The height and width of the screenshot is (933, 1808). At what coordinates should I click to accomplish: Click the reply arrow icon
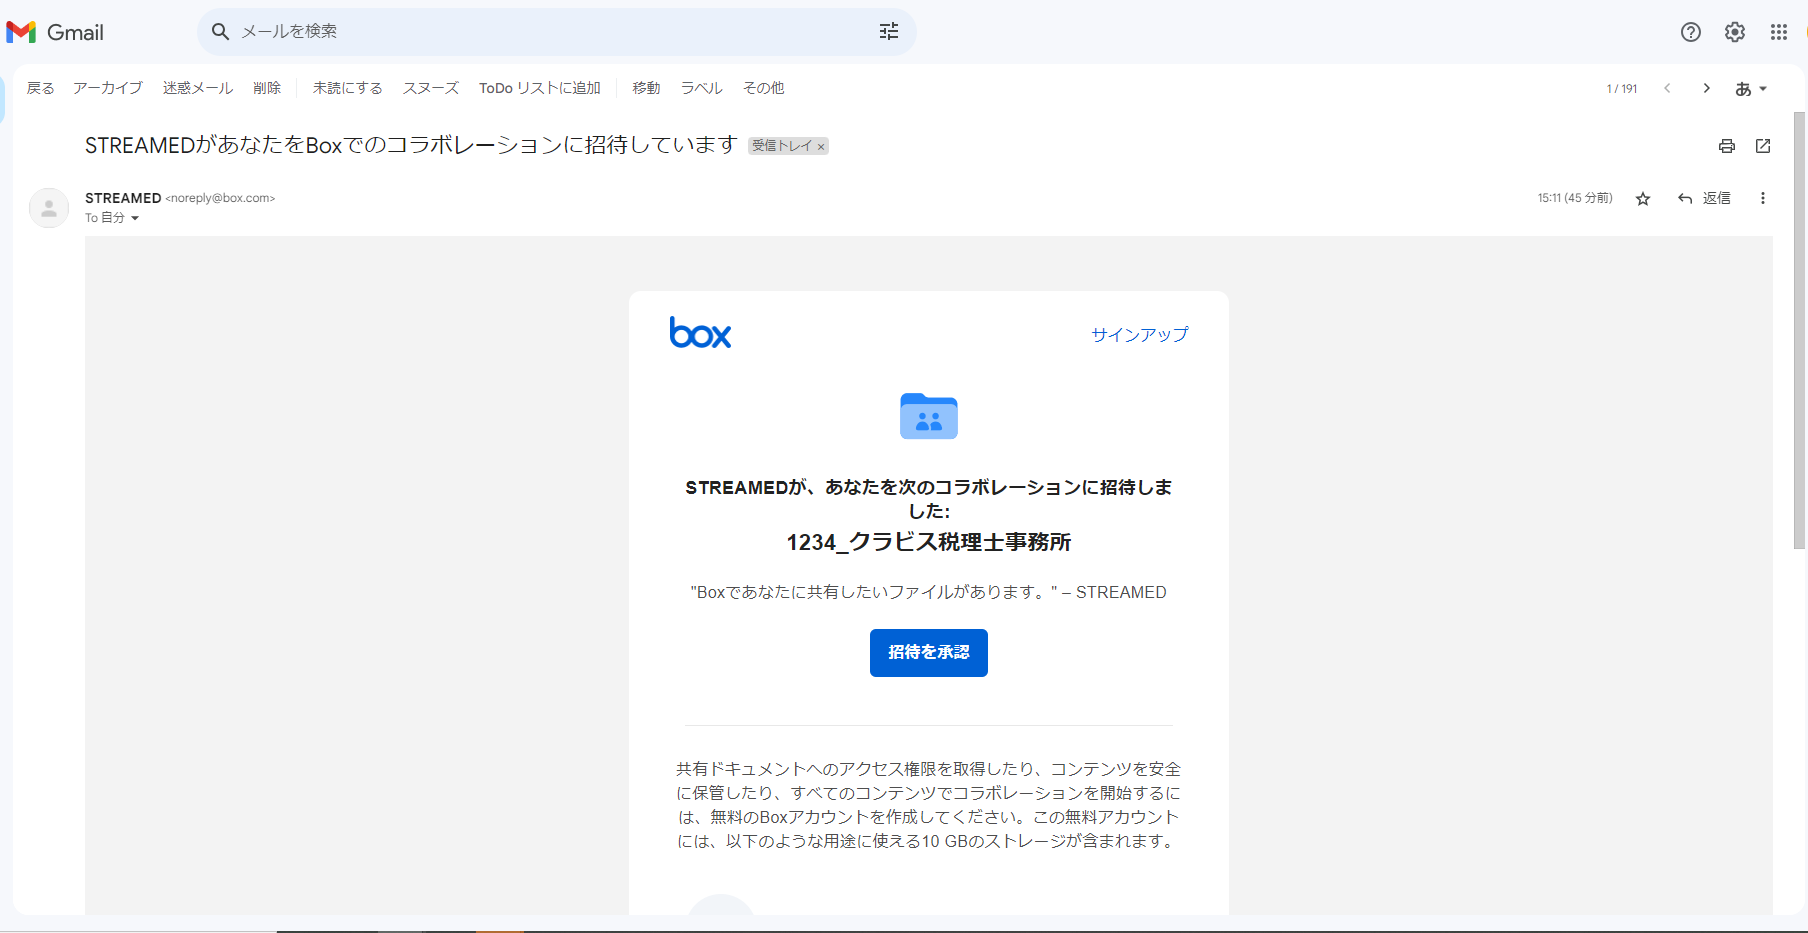[1685, 199]
